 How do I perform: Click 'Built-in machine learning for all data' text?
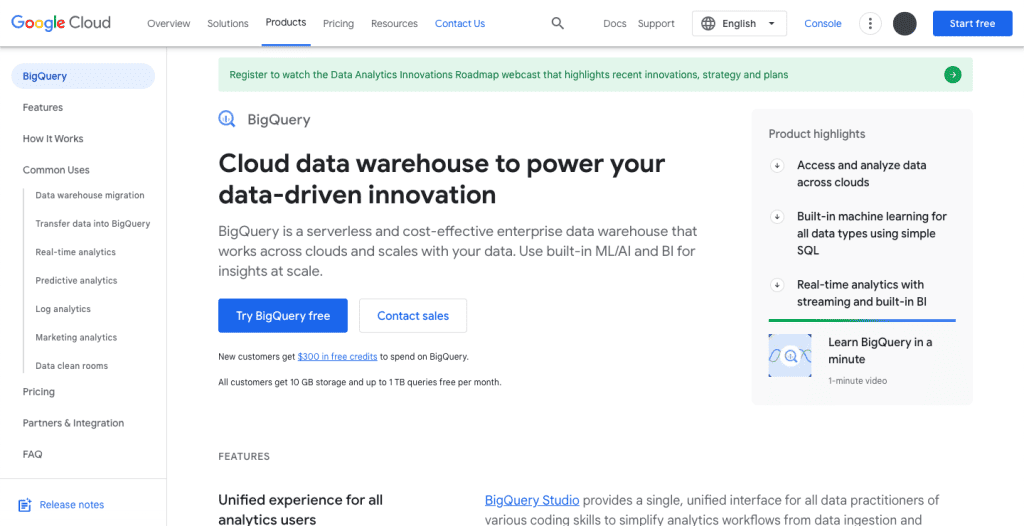(x=872, y=233)
